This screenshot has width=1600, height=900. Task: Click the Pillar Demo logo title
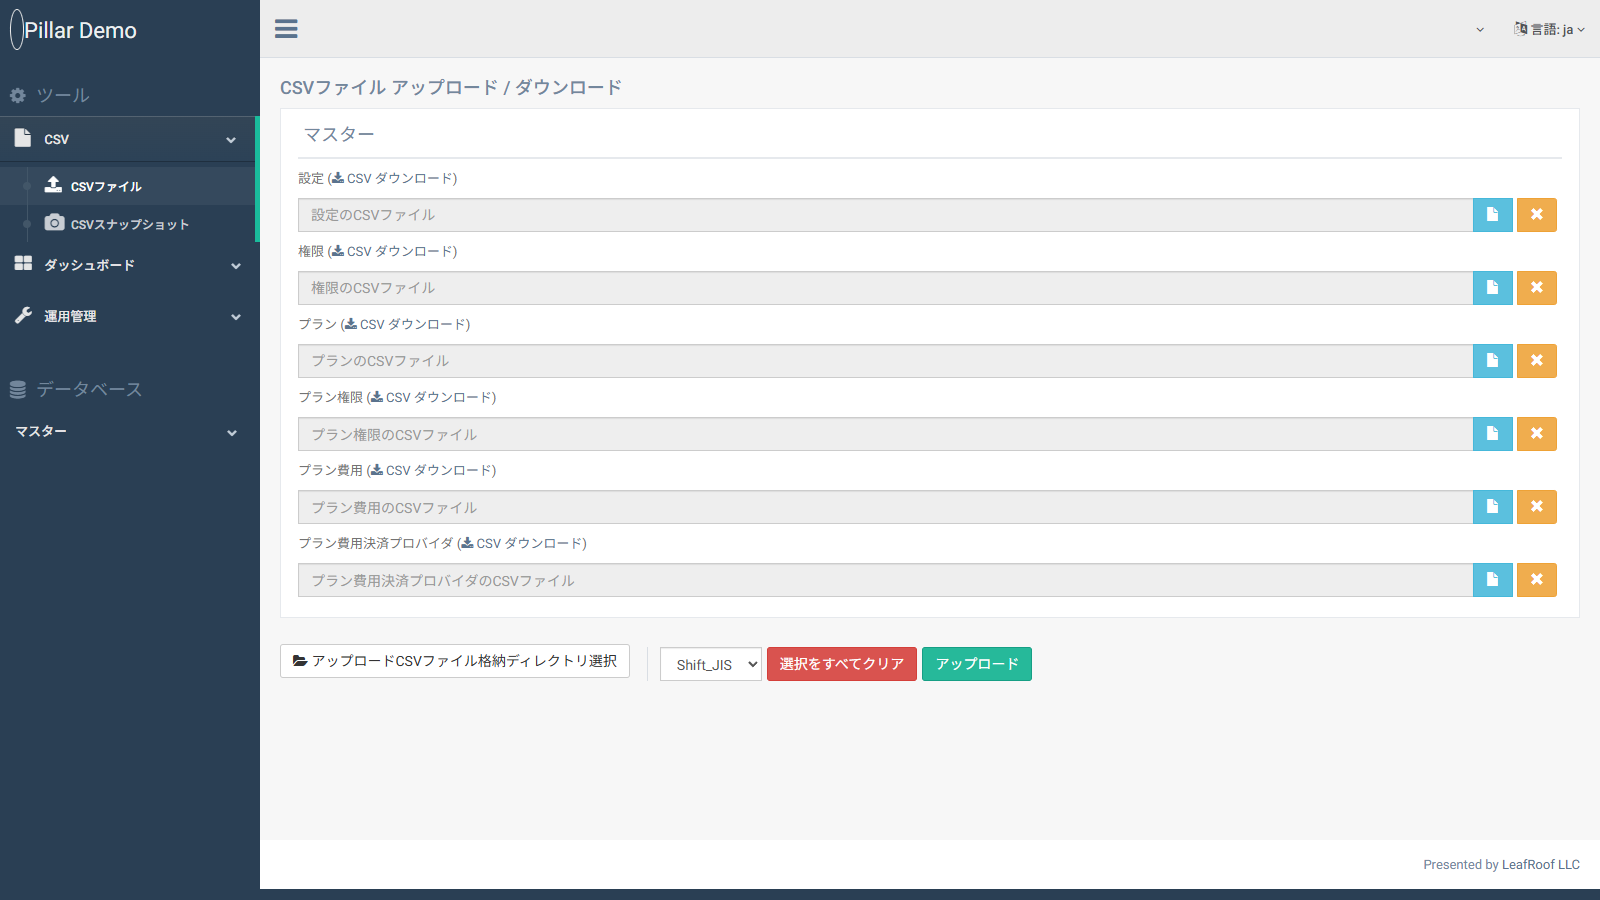(80, 30)
